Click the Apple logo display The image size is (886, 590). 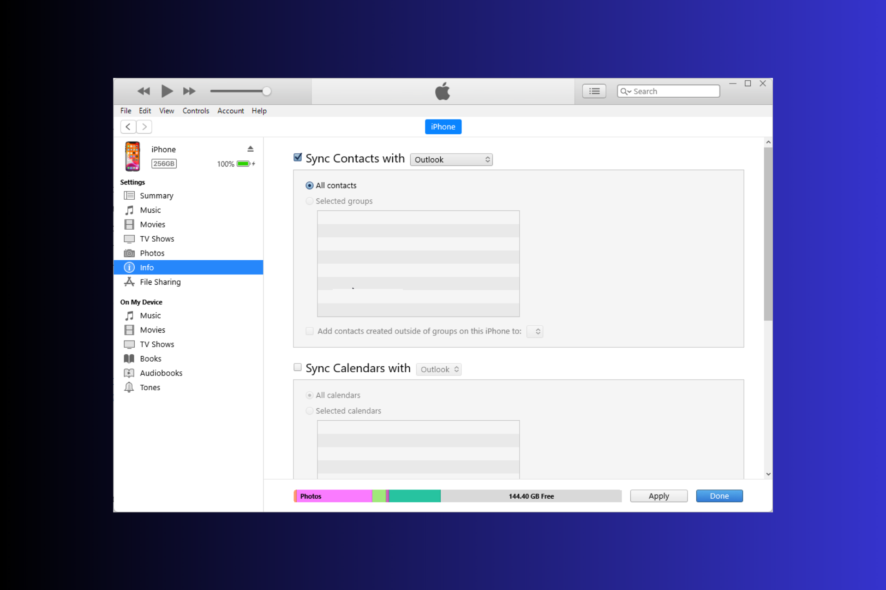tap(442, 91)
